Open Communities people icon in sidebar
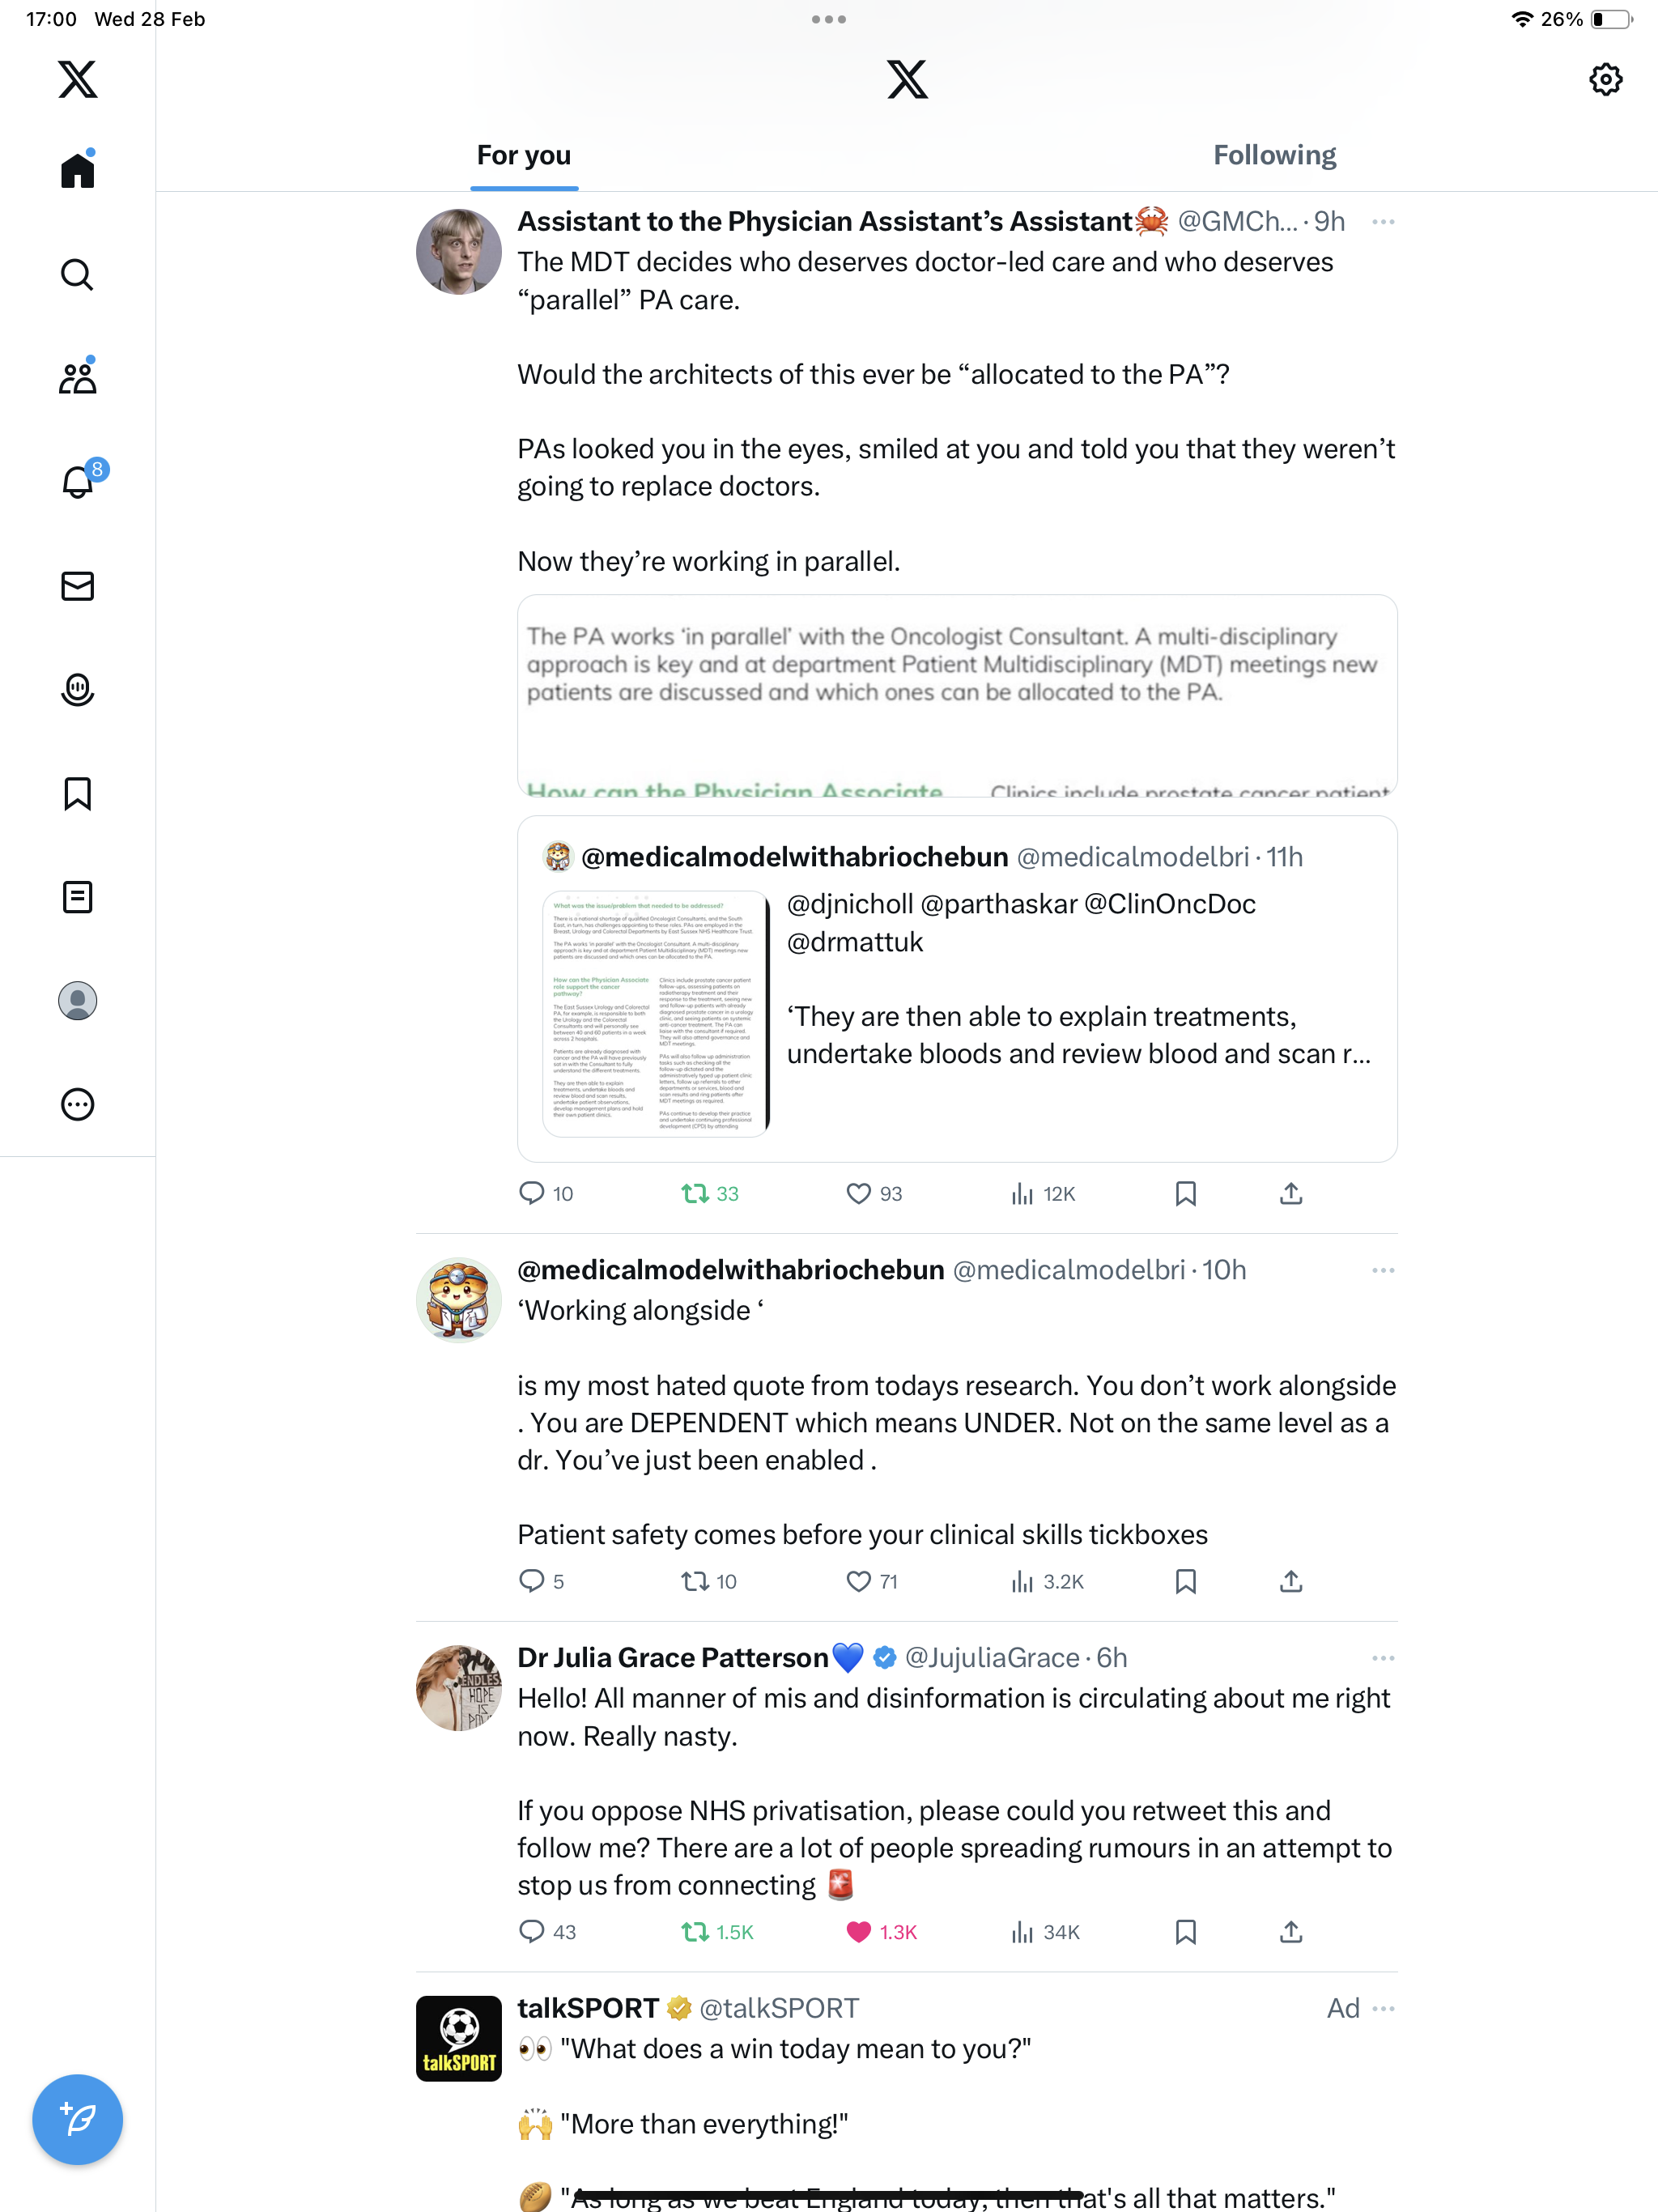Screen dimensions: 1658x2212 pyautogui.click(x=77, y=378)
